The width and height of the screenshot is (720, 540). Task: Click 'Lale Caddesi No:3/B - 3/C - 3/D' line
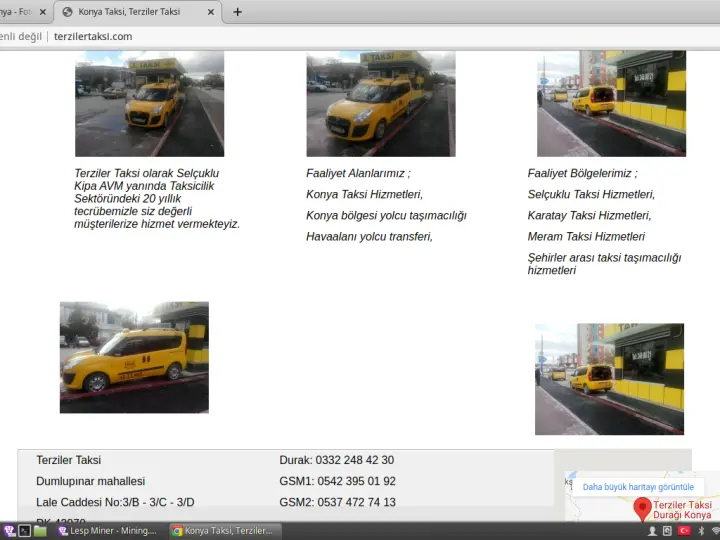(x=115, y=502)
